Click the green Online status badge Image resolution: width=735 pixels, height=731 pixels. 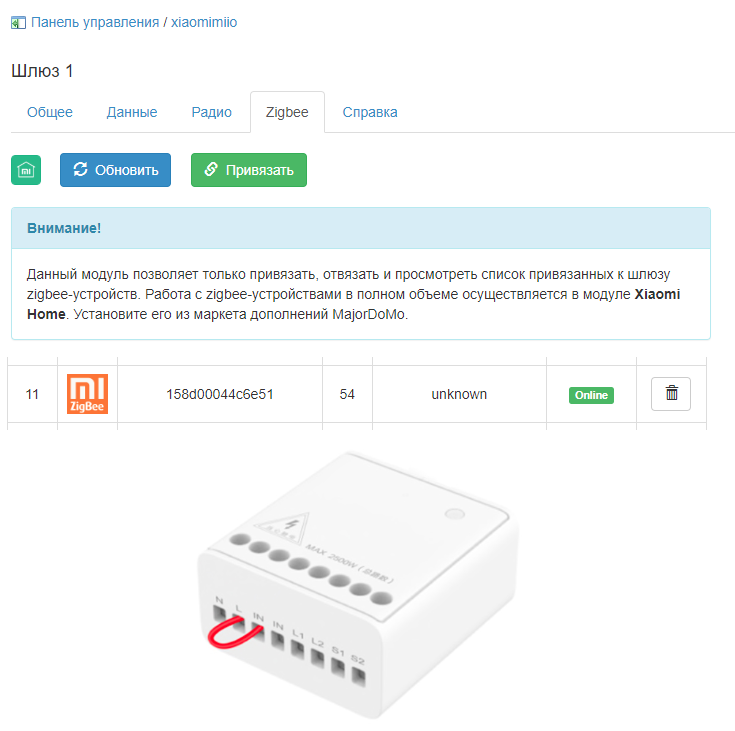[591, 395]
